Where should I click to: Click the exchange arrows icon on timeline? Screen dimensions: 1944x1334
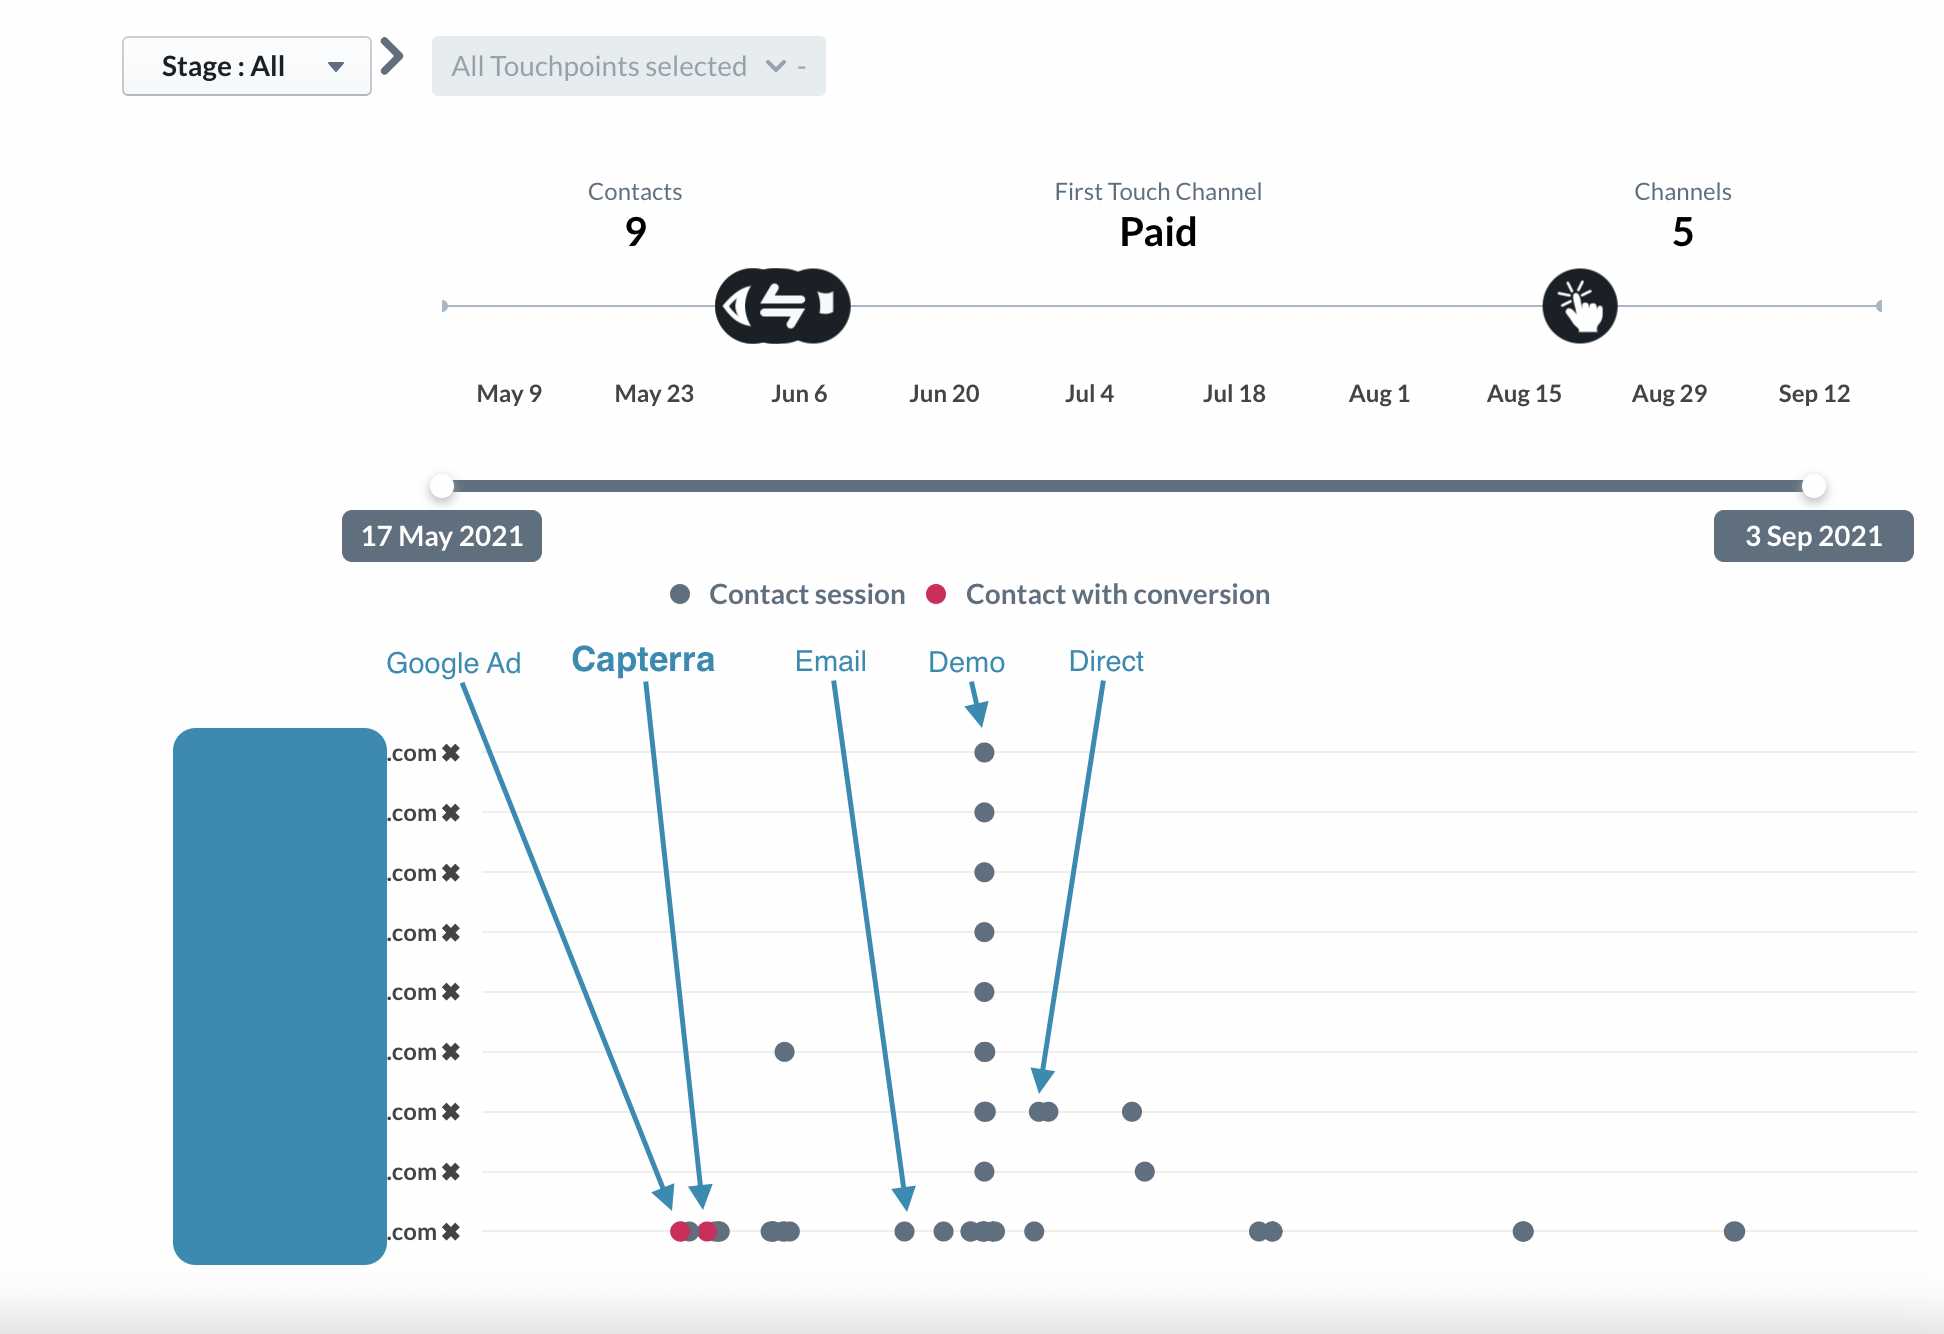(783, 306)
